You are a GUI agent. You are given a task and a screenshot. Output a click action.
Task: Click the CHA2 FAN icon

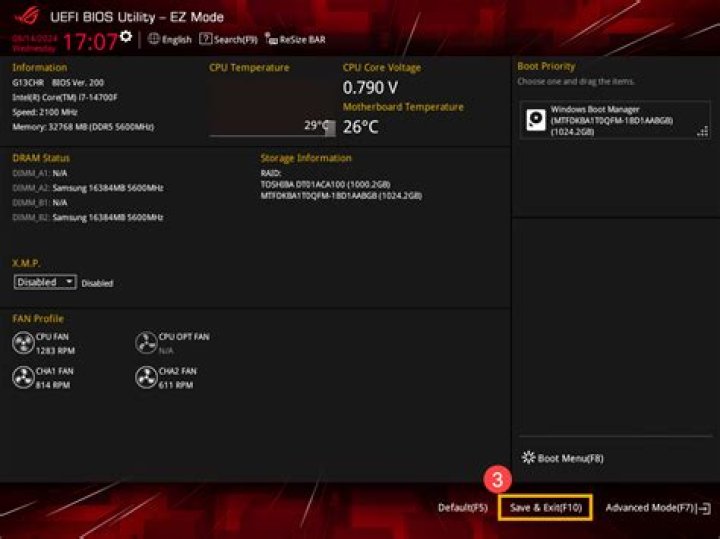click(146, 377)
